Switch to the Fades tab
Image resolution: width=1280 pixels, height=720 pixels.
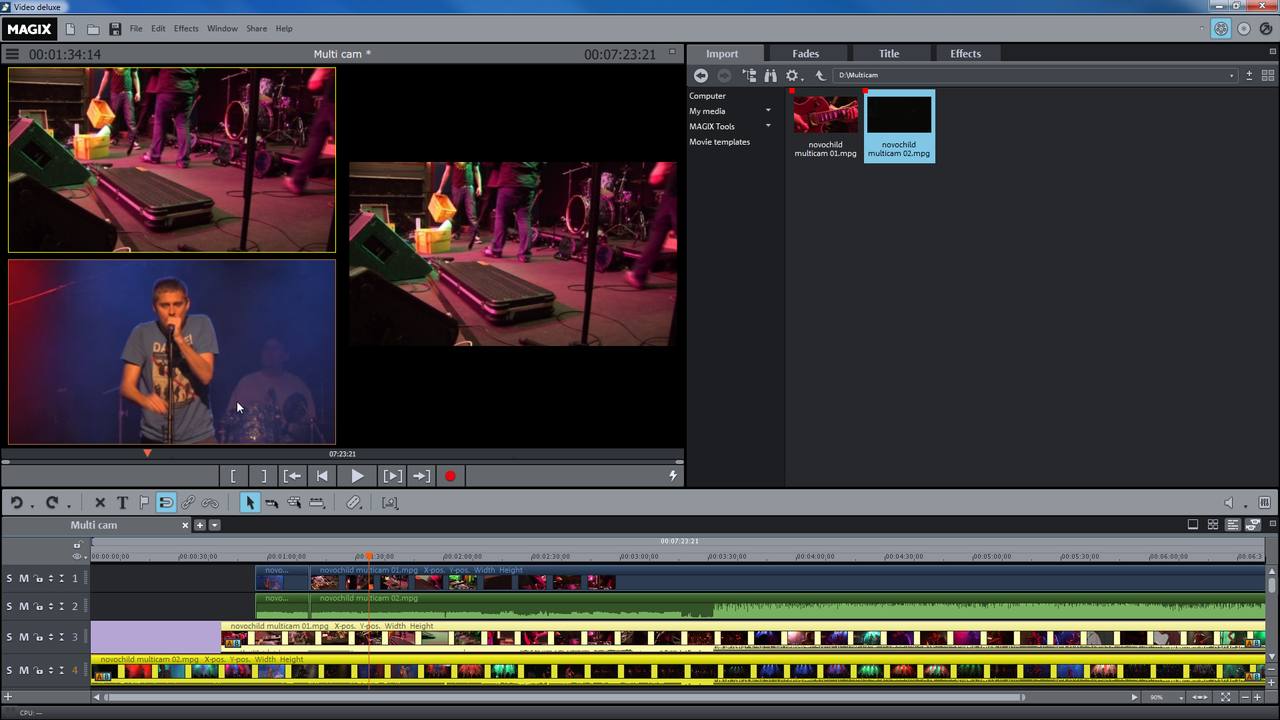[x=805, y=54]
